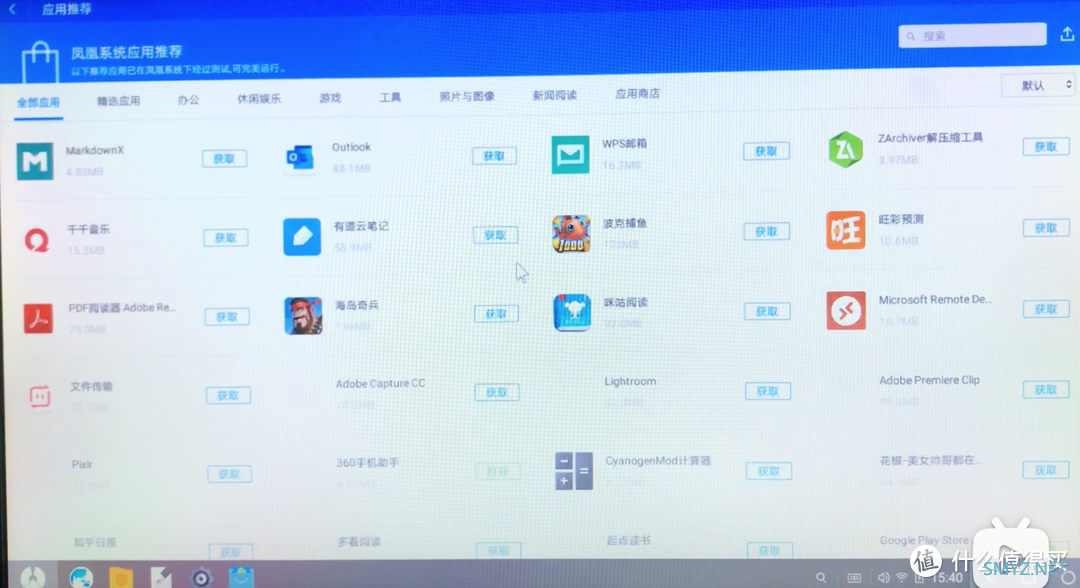Image resolution: width=1080 pixels, height=588 pixels.
Task: Open the 千千音乐 red icon
Action: (x=37, y=240)
